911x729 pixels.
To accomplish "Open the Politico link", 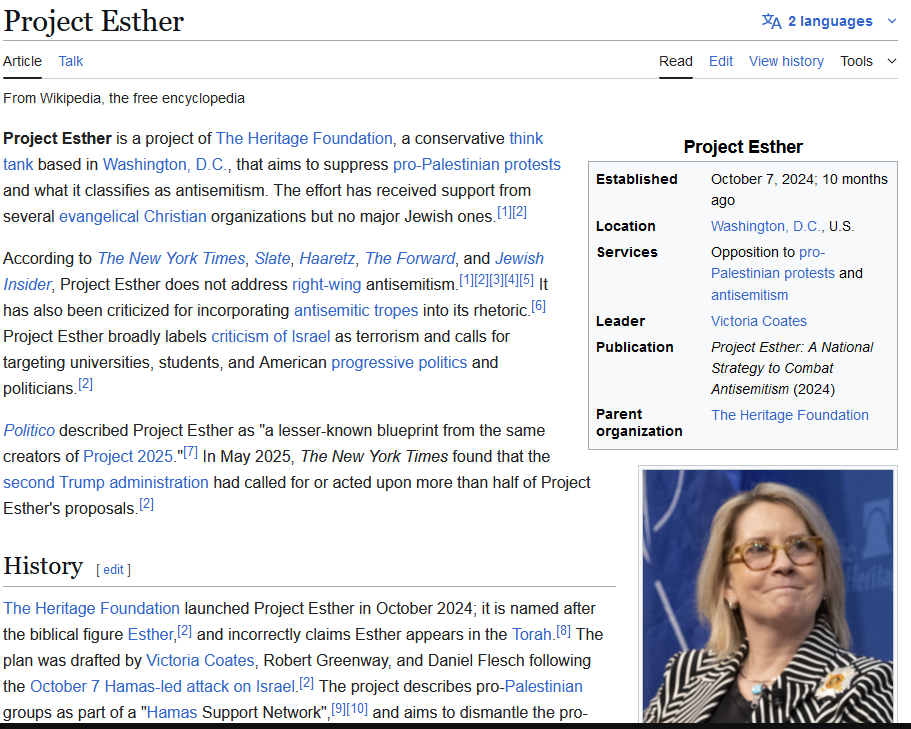I will [29, 431].
